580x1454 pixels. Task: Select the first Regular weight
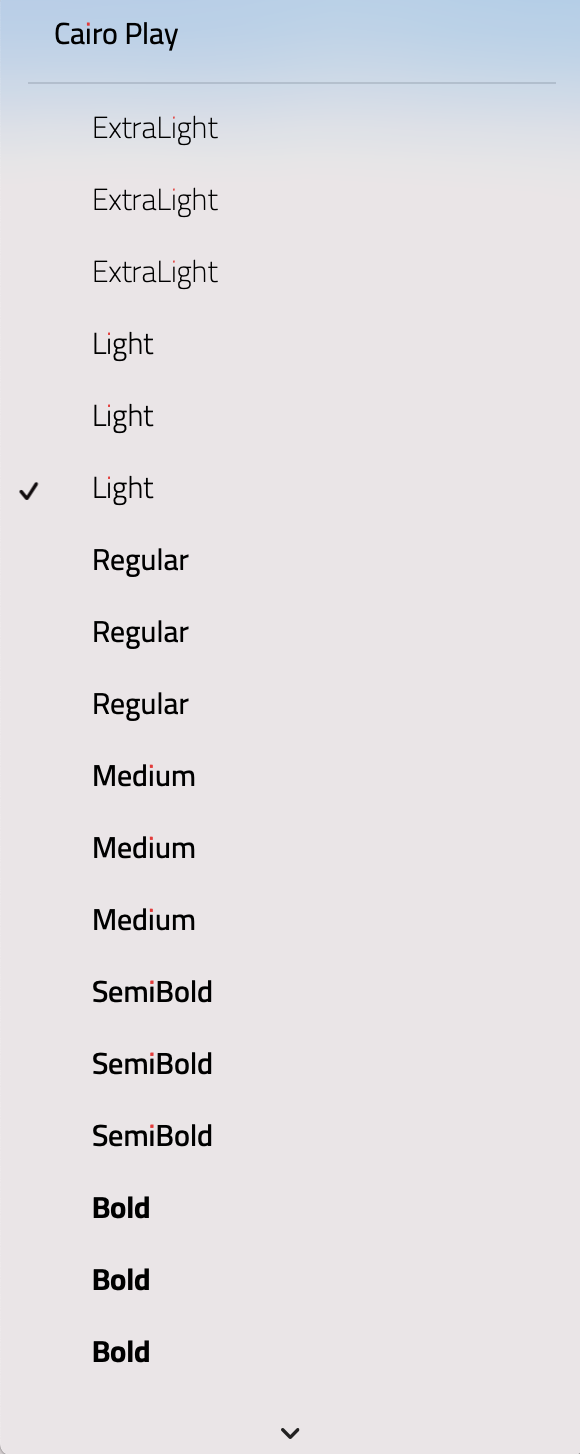pos(140,559)
